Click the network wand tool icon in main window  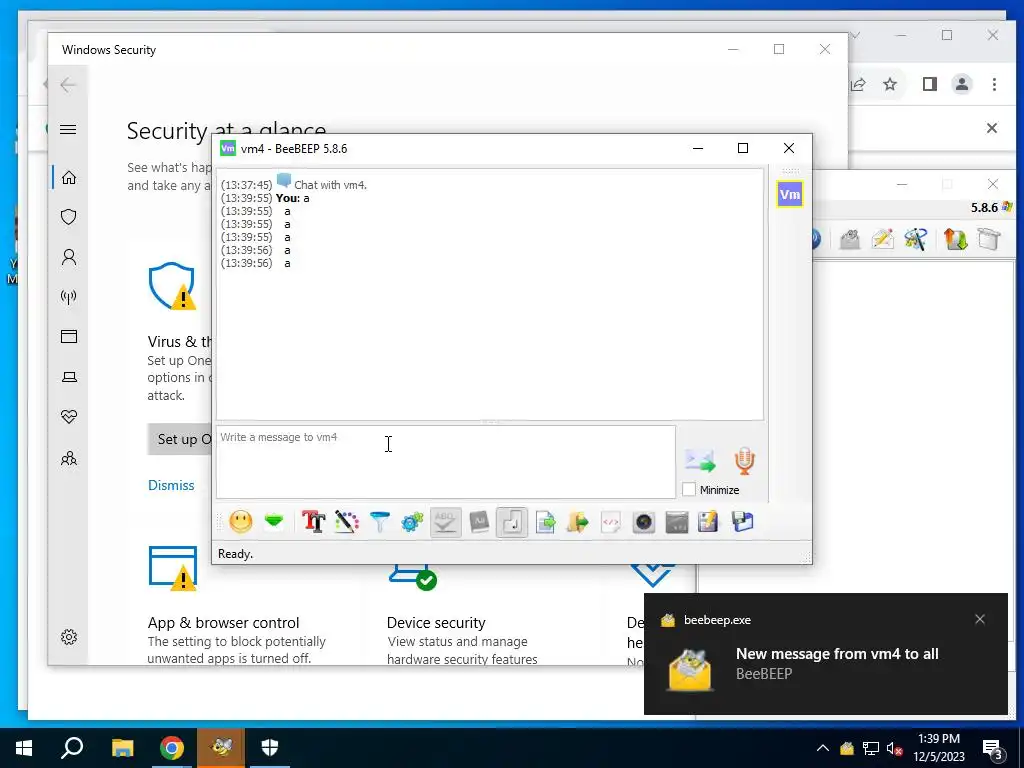tap(916, 240)
